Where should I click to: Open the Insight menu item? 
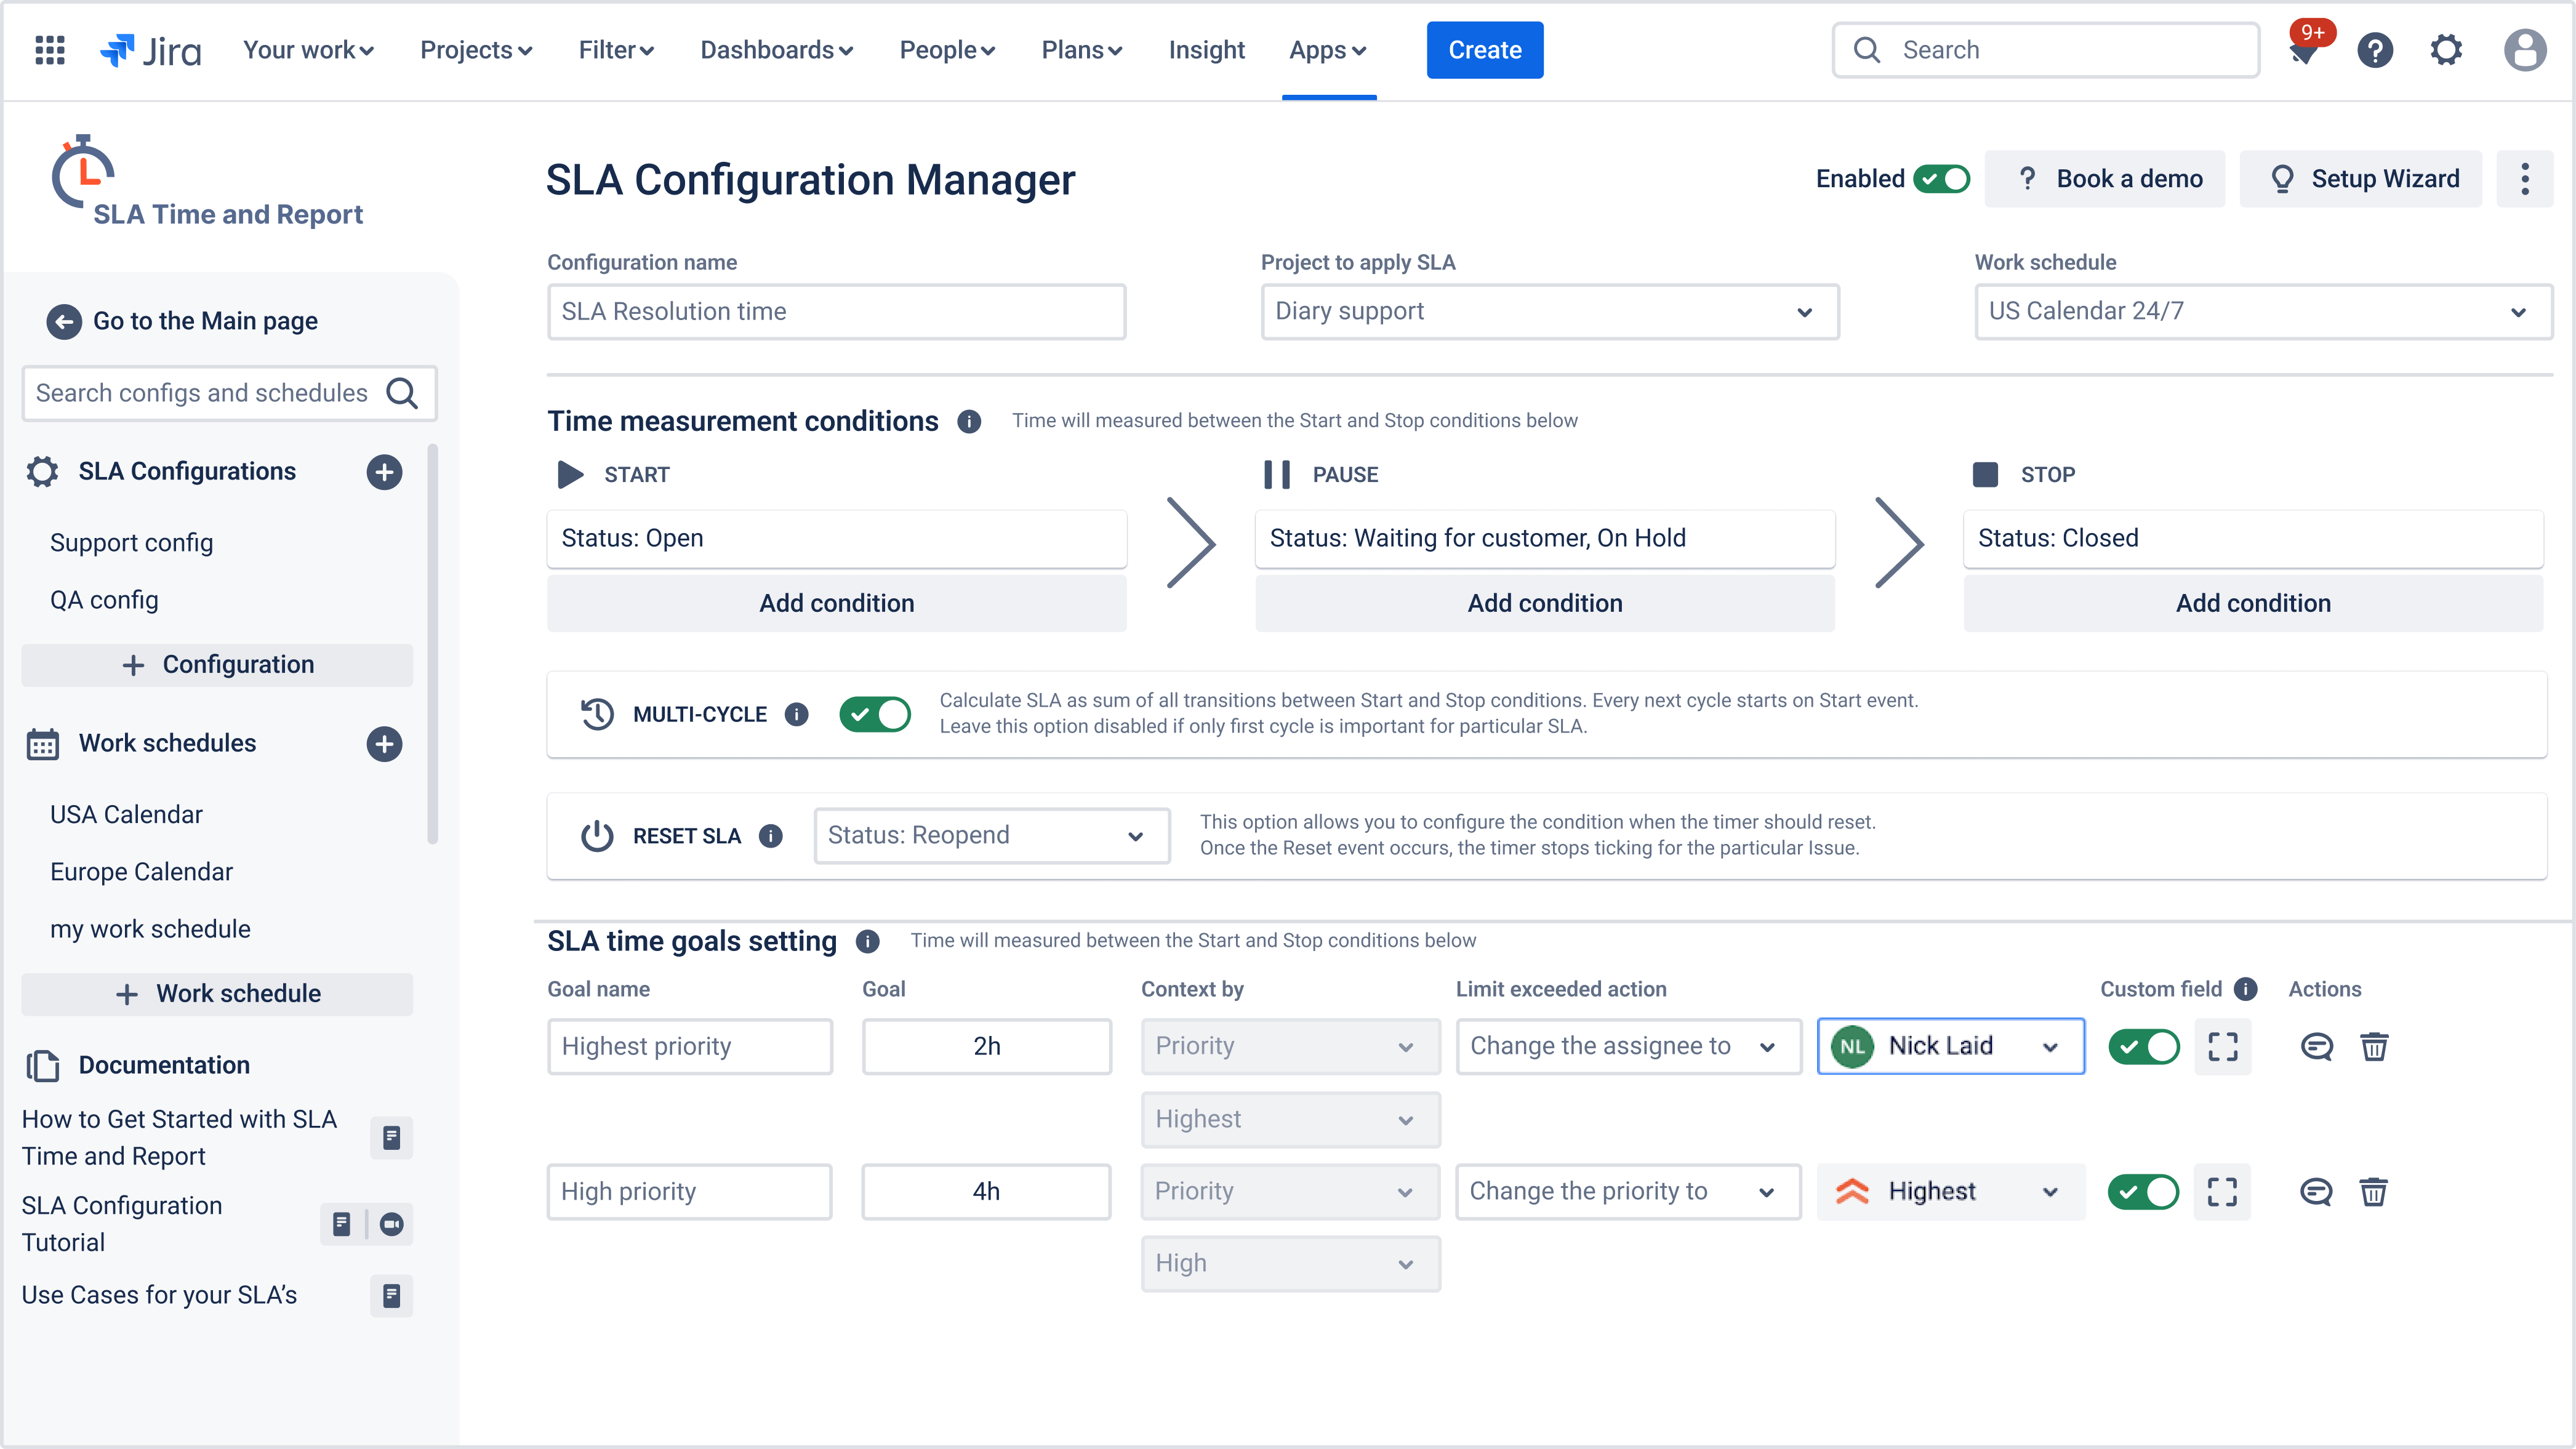pyautogui.click(x=1206, y=50)
